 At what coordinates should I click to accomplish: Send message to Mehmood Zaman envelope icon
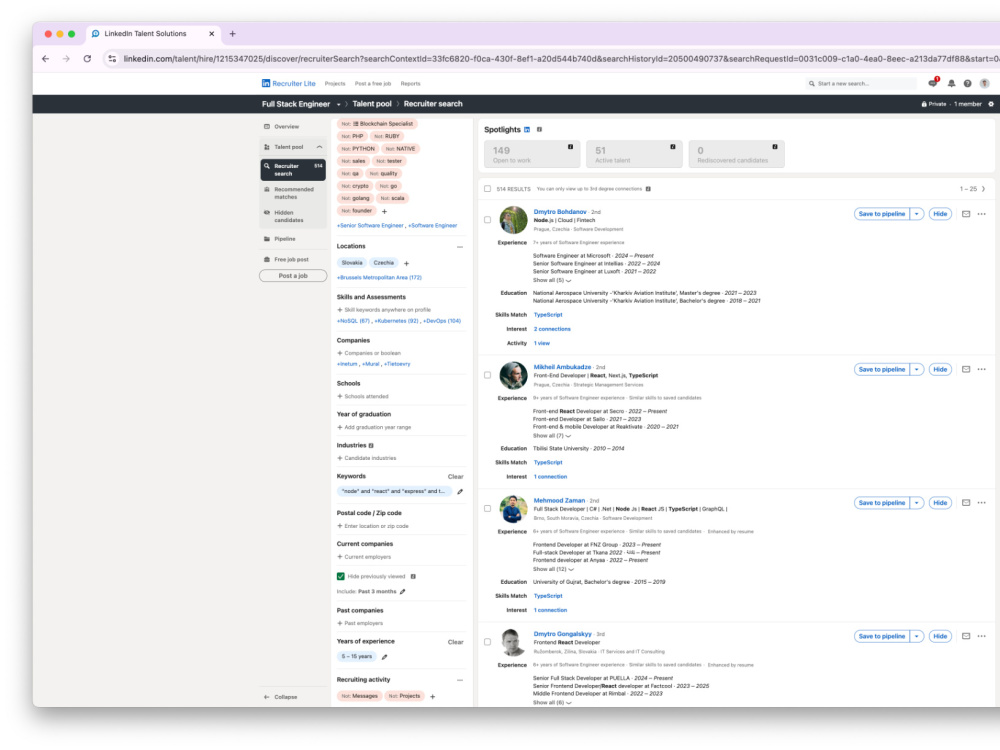pyautogui.click(x=966, y=503)
